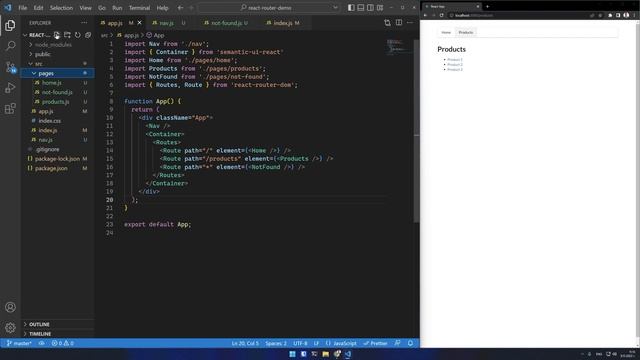Open the Source Control view

point(10,67)
